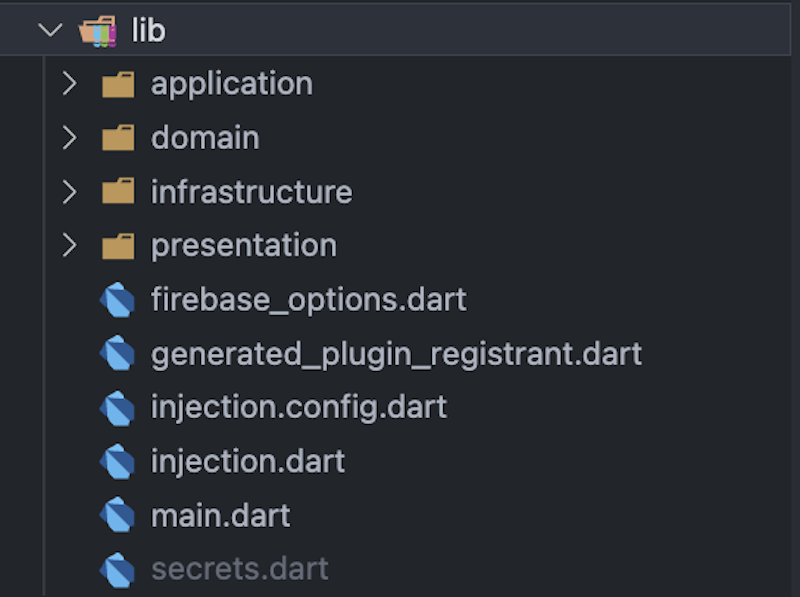Viewport: 800px width, 597px height.
Task: Click the folder icon next to application
Action: click(118, 84)
